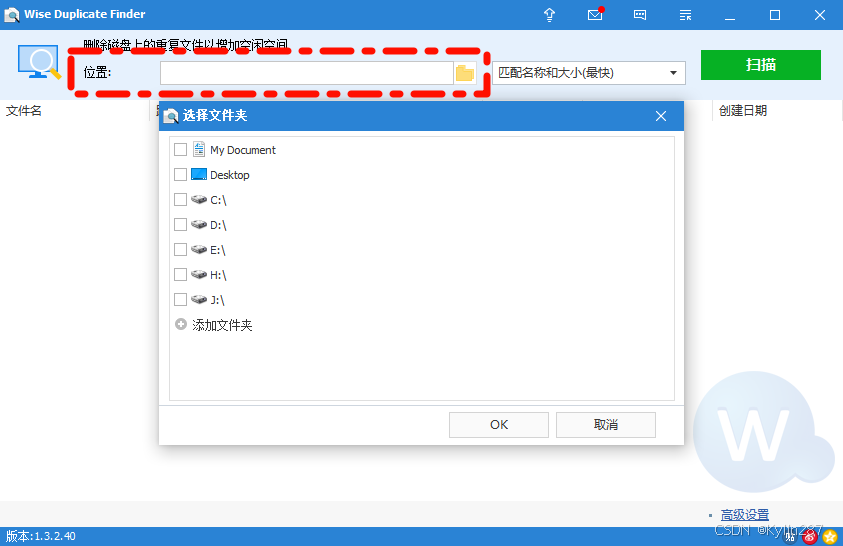Check the J:\ drive checkbox
This screenshot has width=843, height=546.
(181, 299)
